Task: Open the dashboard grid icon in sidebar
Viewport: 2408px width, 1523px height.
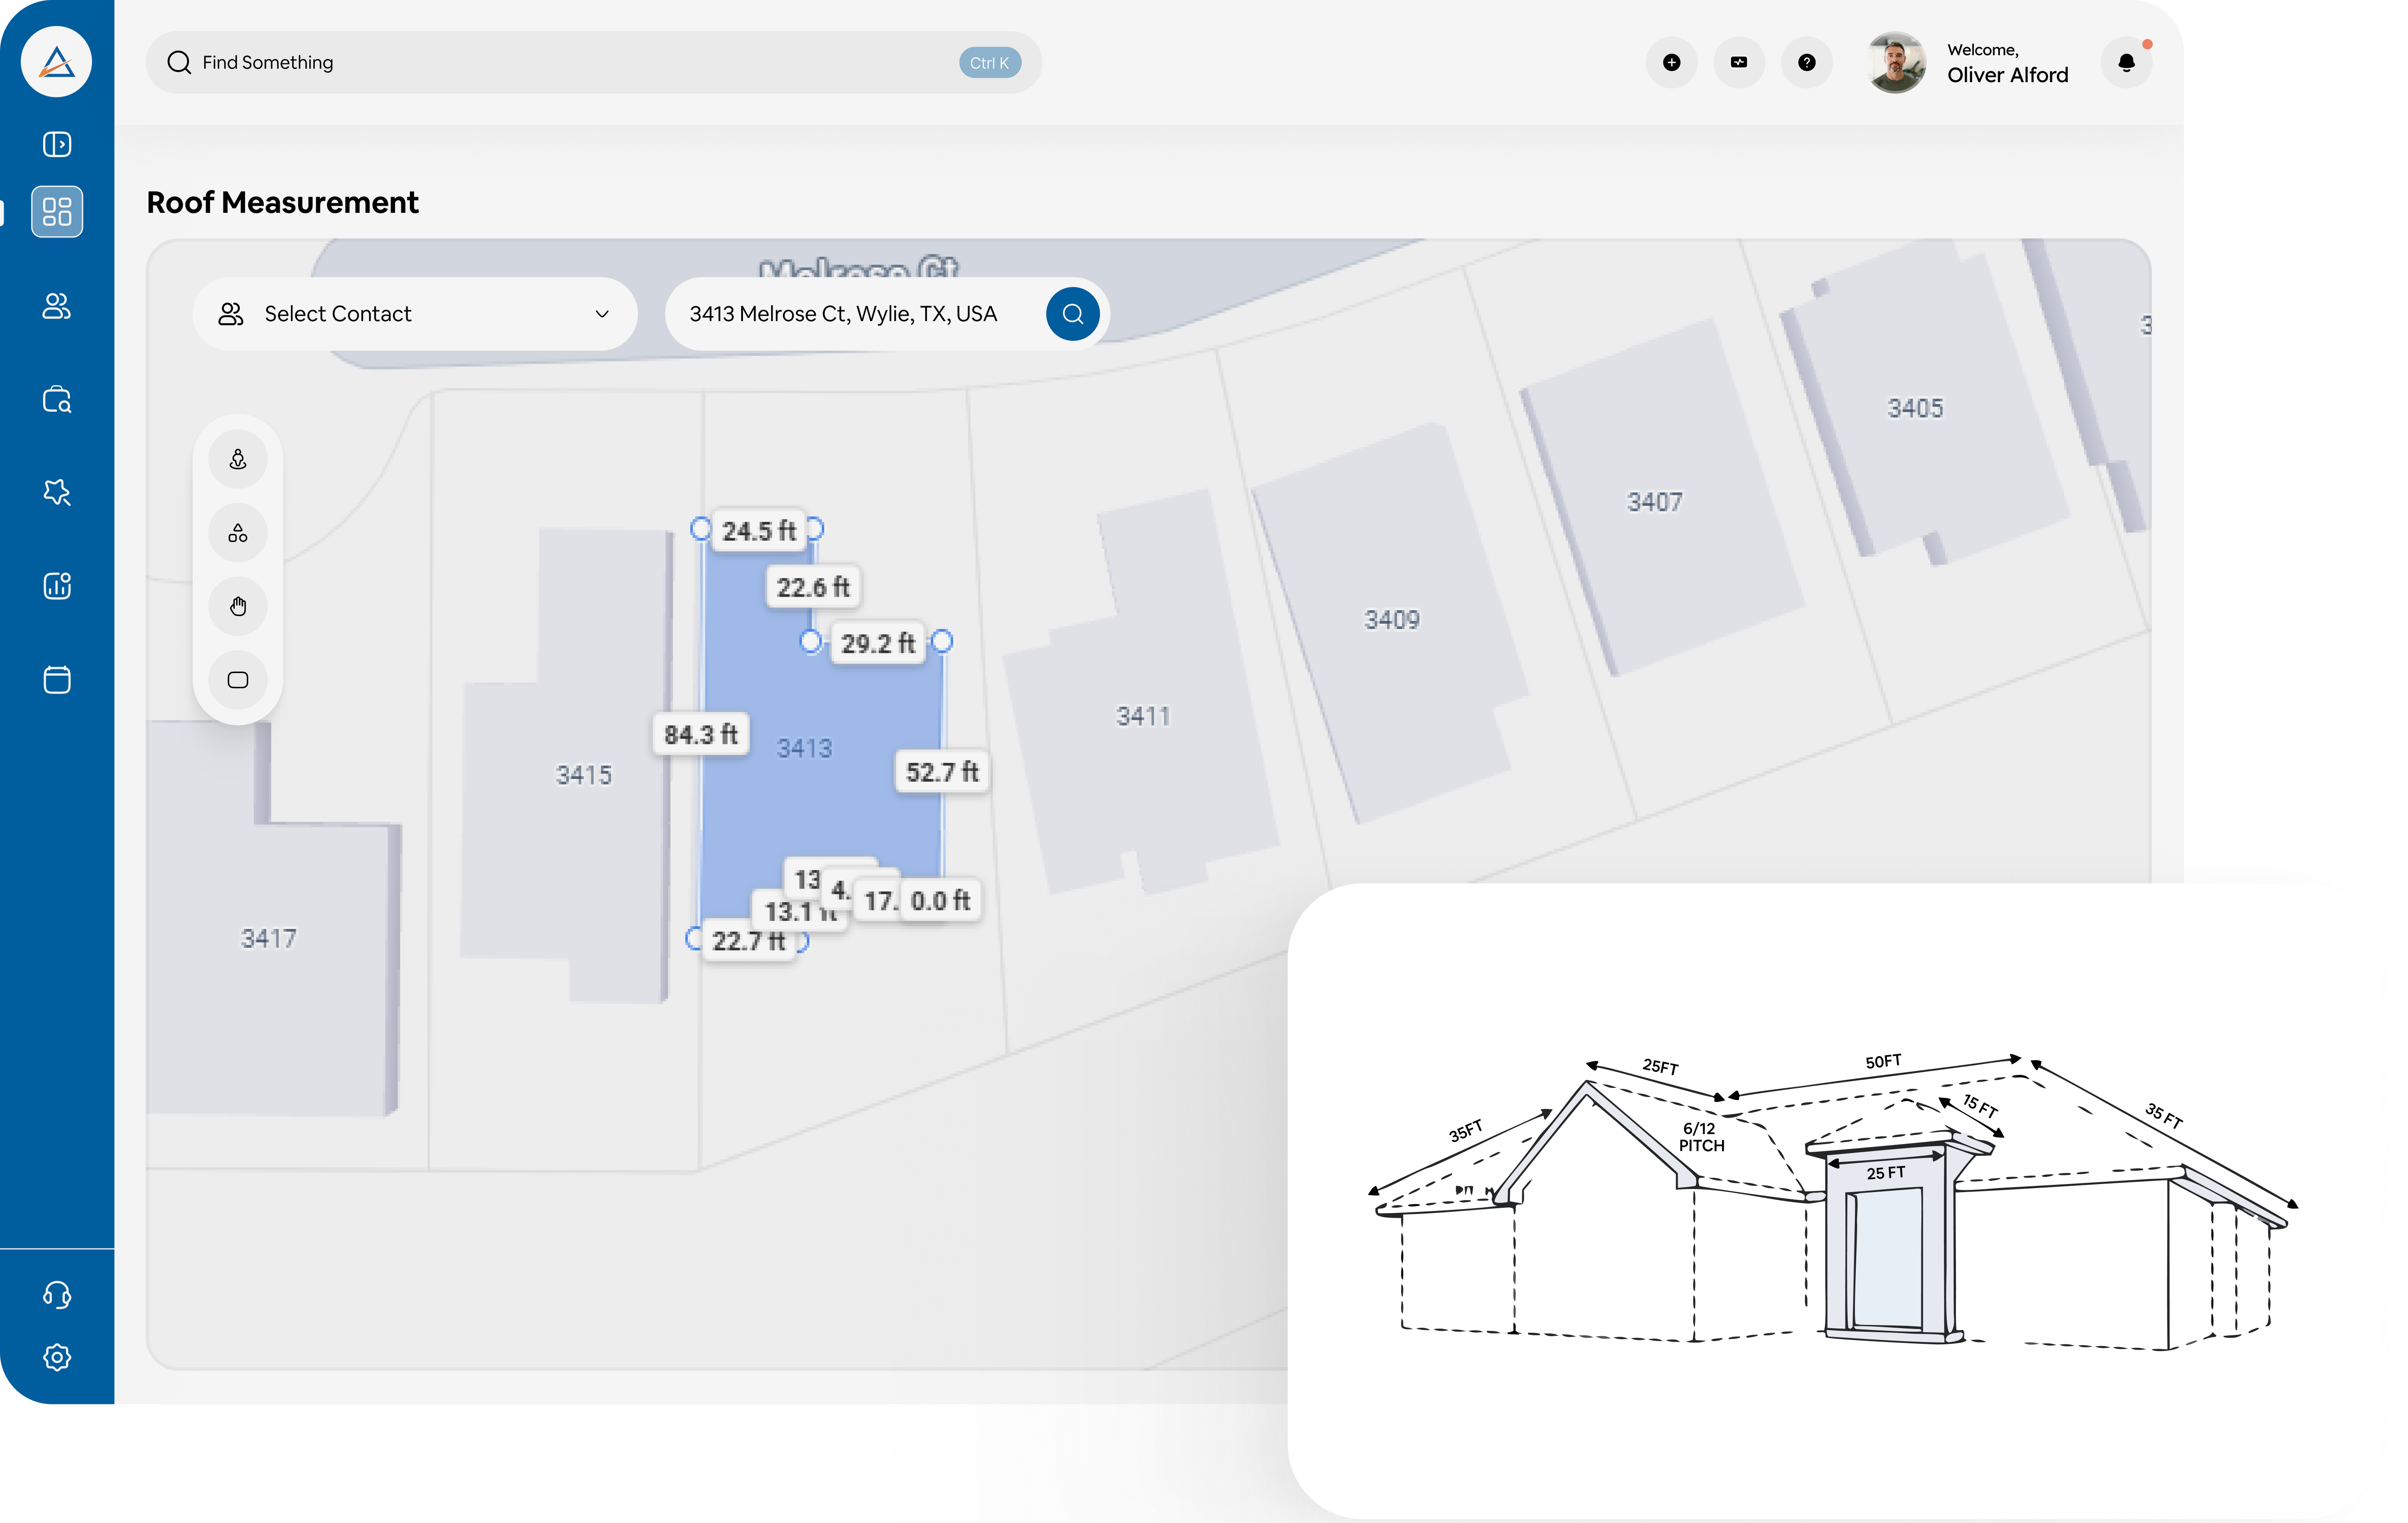Action: click(x=57, y=212)
